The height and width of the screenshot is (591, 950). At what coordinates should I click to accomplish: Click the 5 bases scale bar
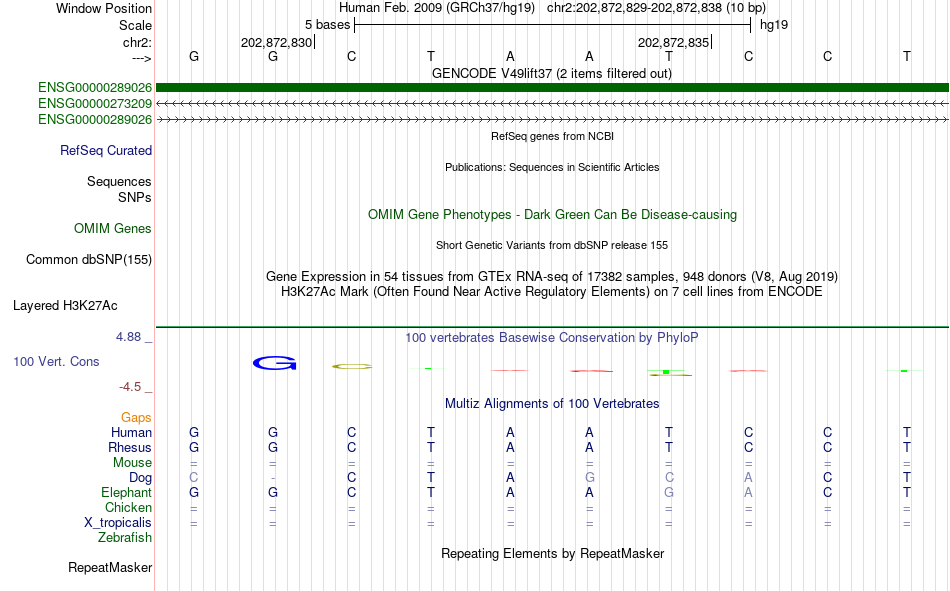[552, 25]
